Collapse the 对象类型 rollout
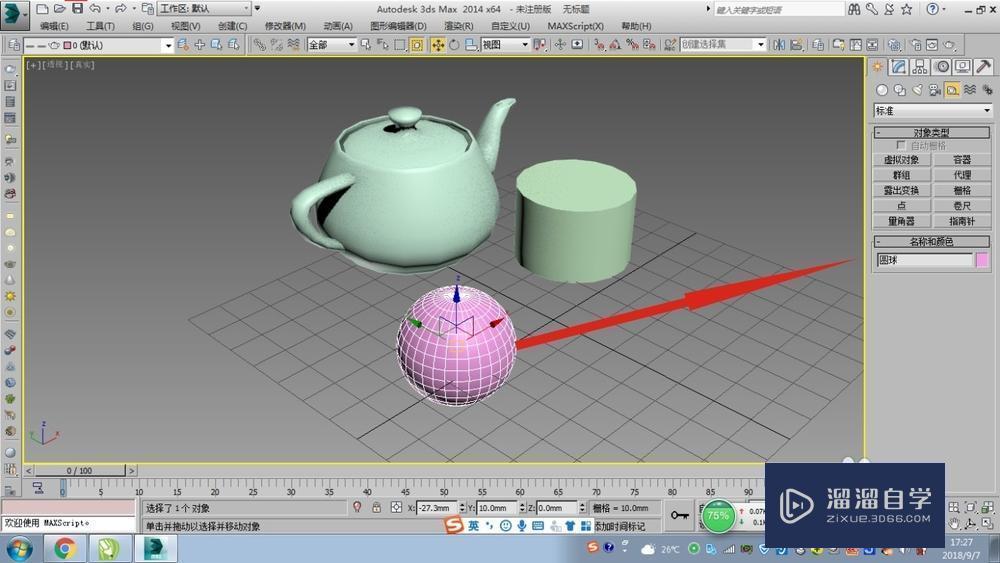1000x563 pixels. pyautogui.click(x=931, y=133)
